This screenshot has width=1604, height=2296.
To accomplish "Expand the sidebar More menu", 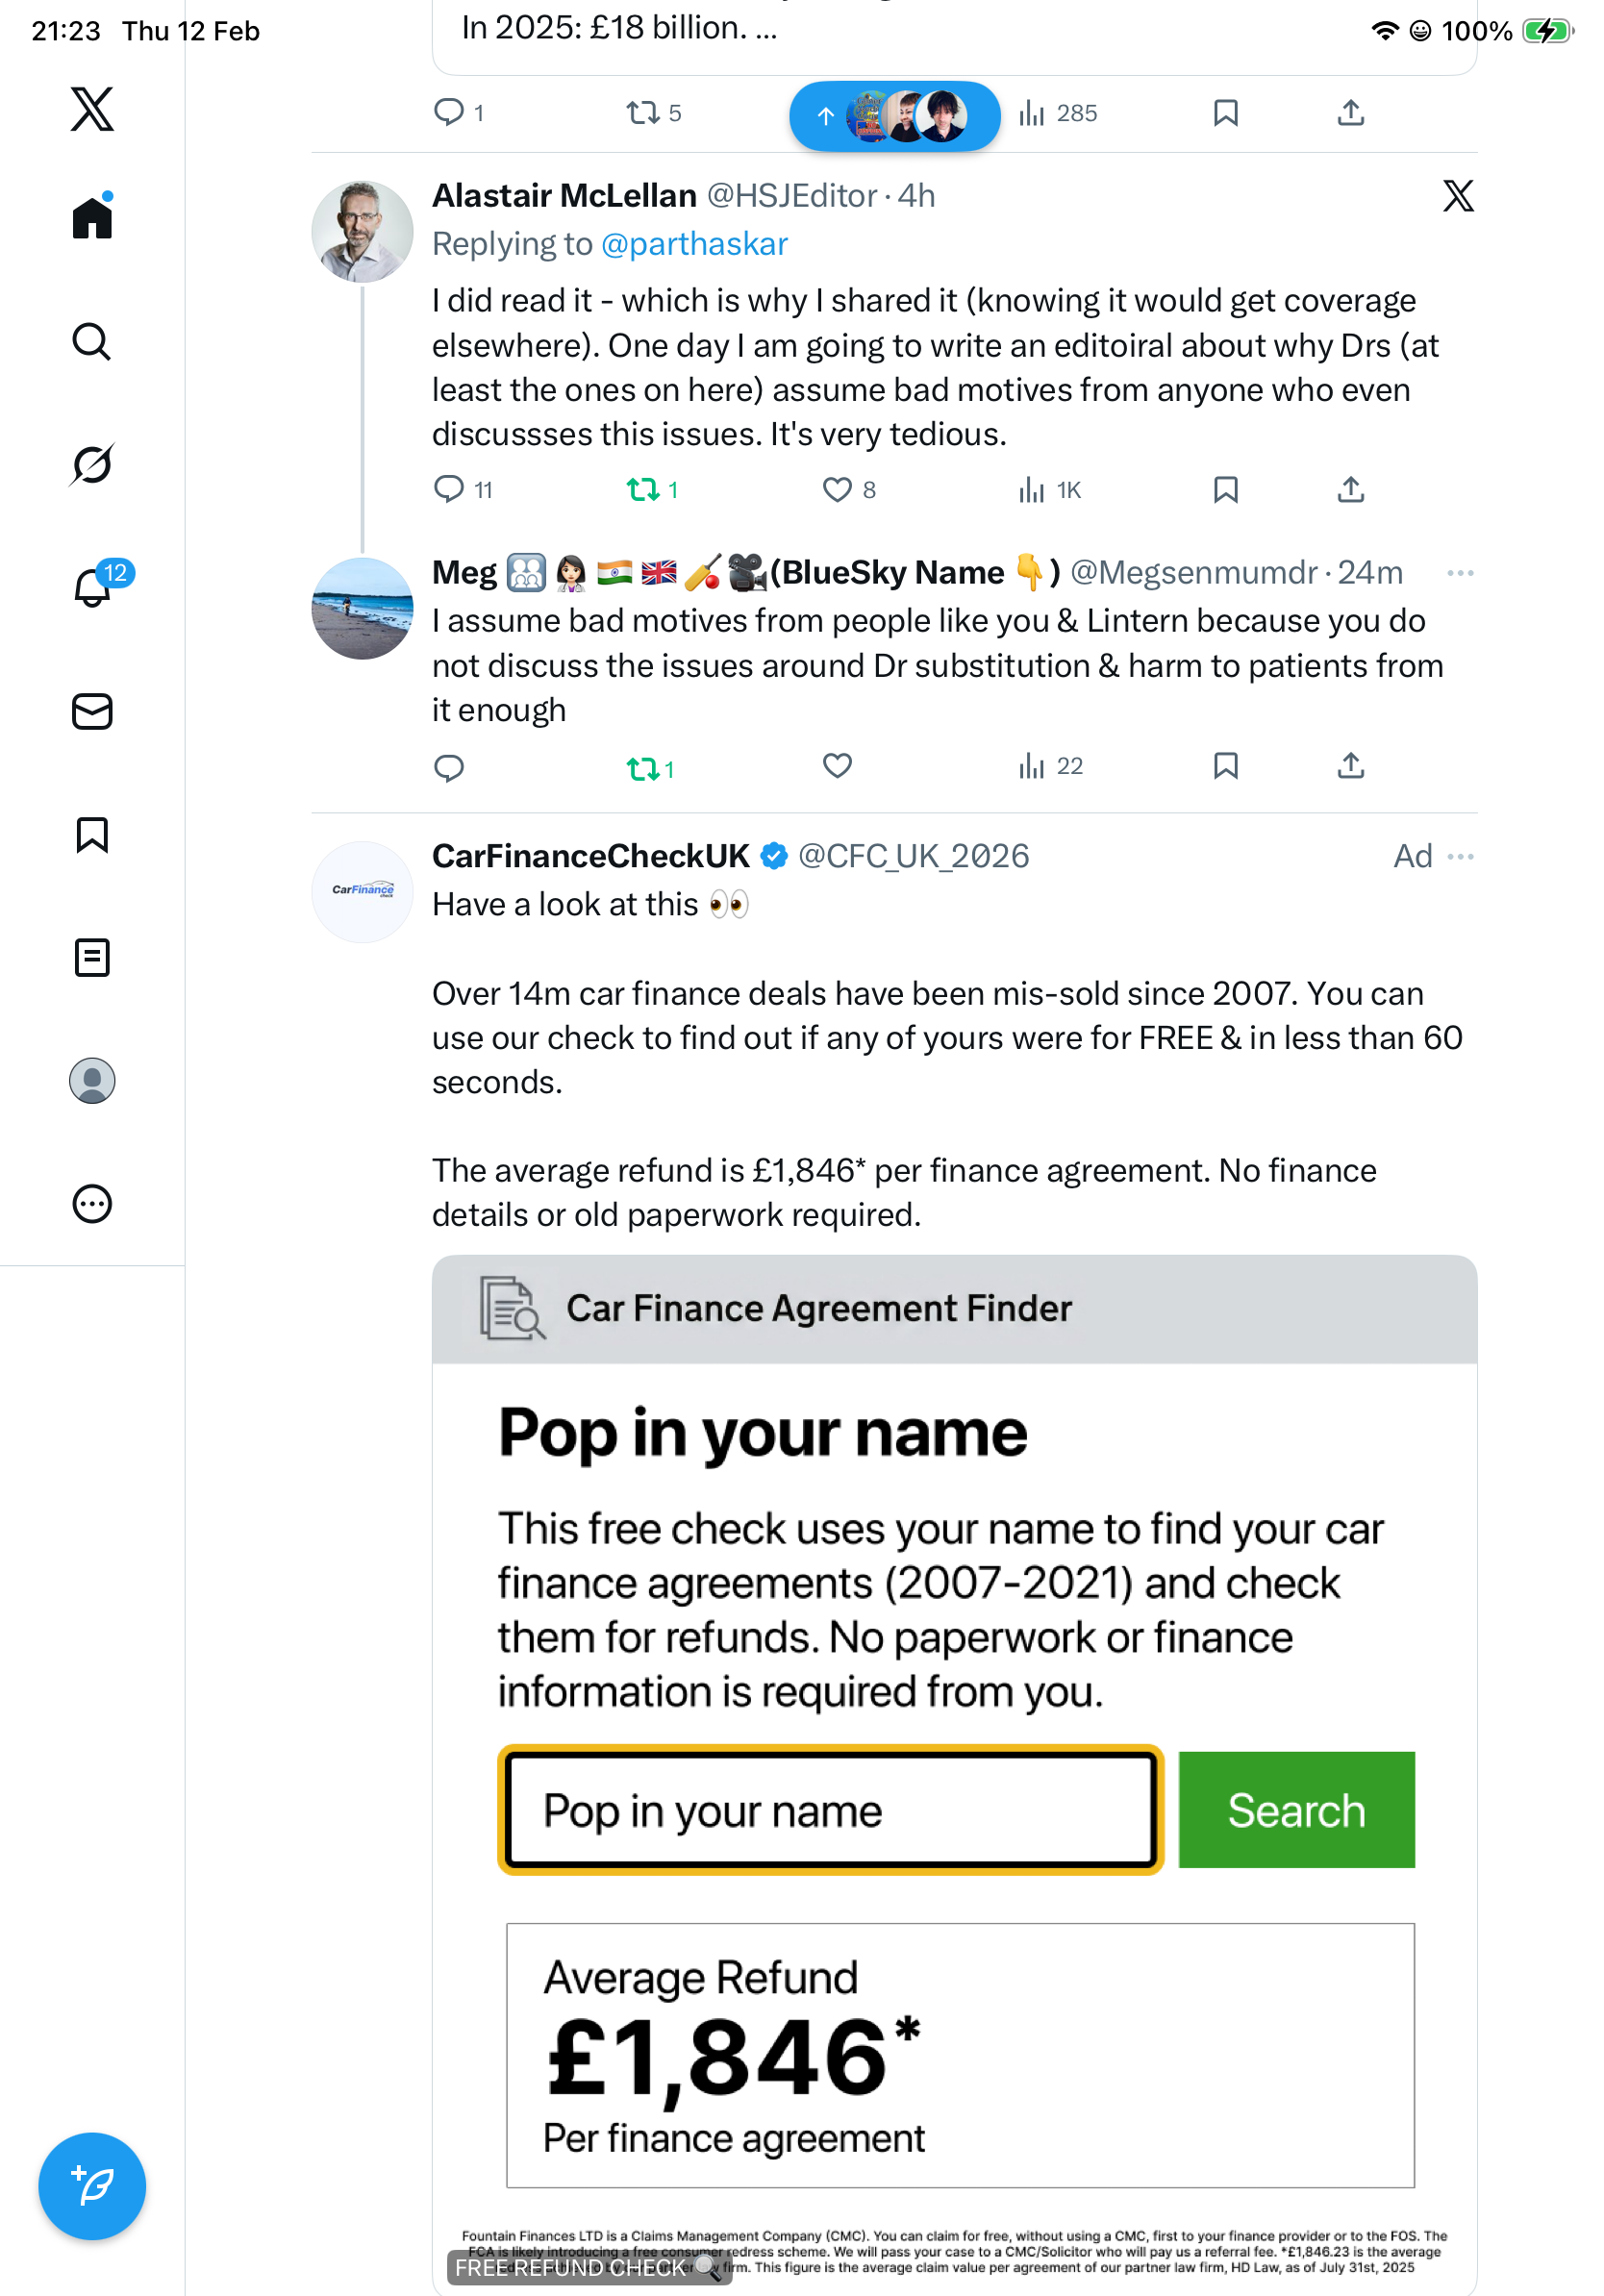I will (x=92, y=1204).
